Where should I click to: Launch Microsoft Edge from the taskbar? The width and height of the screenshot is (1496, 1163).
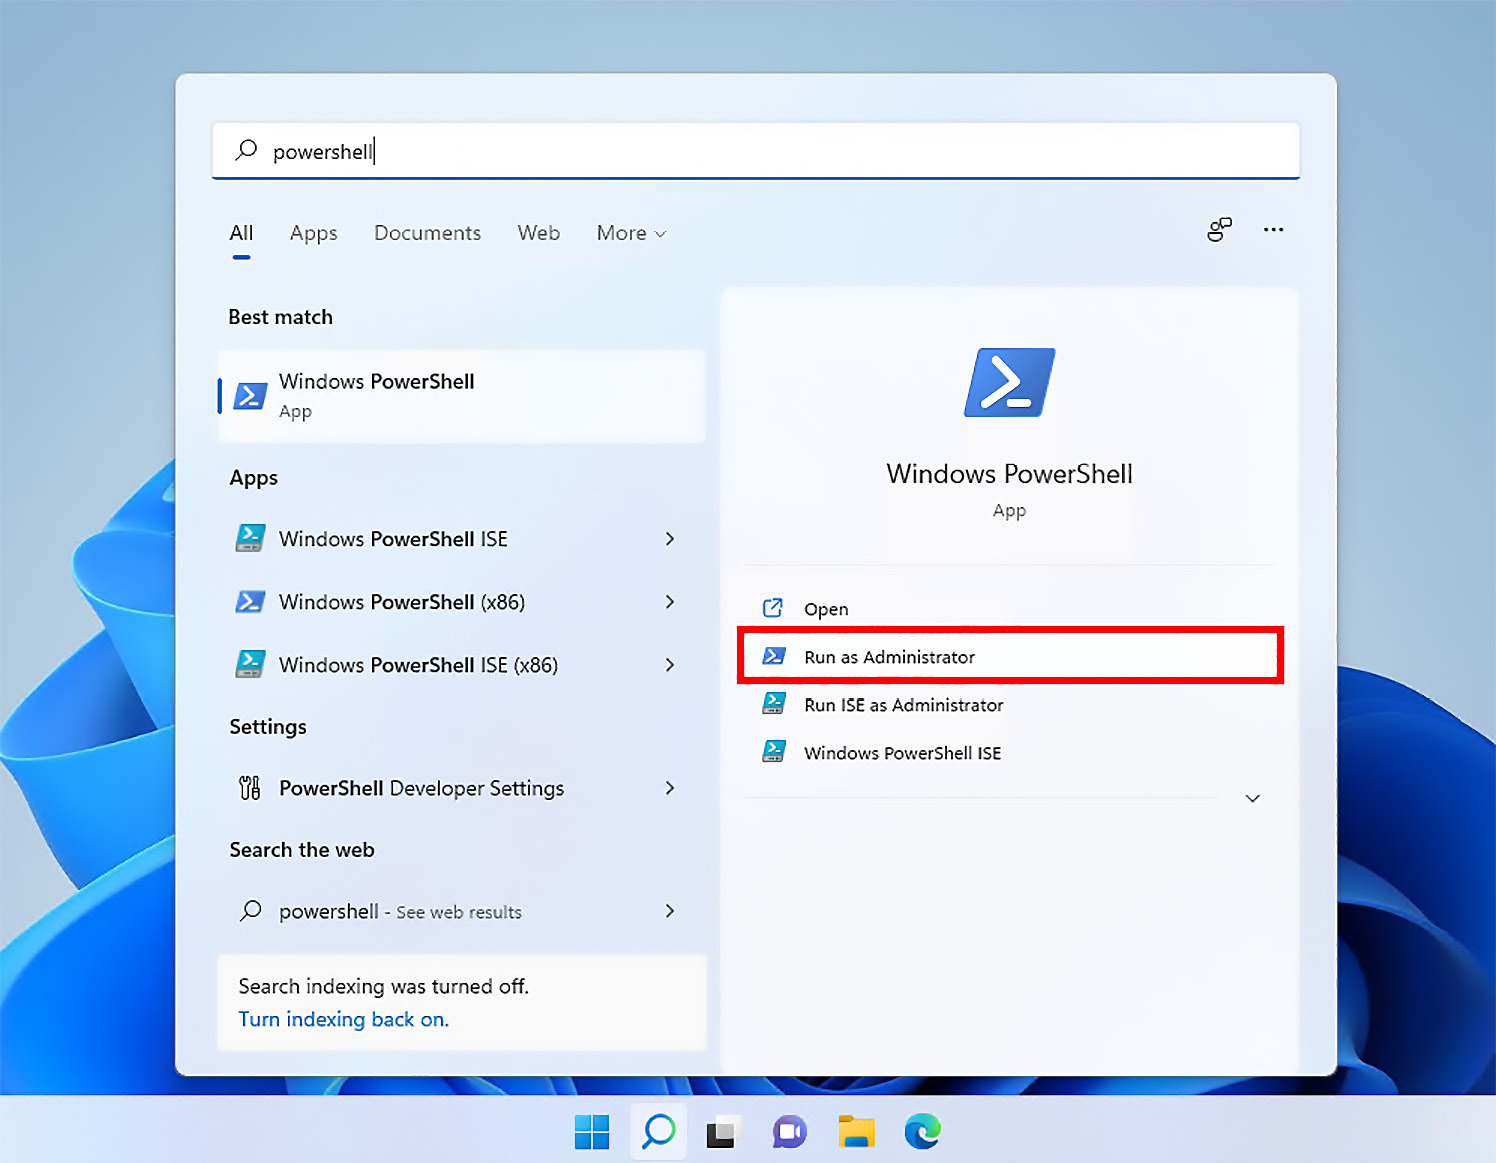tap(923, 1132)
